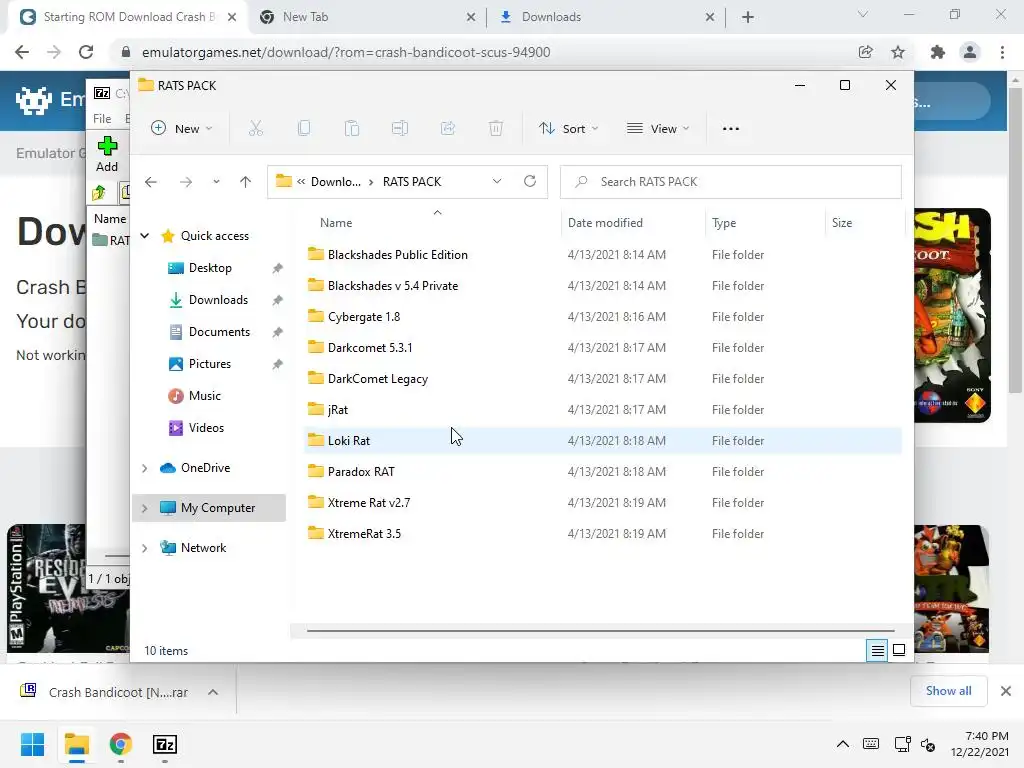Click the Delete trash icon in Explorer toolbar
This screenshot has height=768, width=1024.
coord(496,129)
